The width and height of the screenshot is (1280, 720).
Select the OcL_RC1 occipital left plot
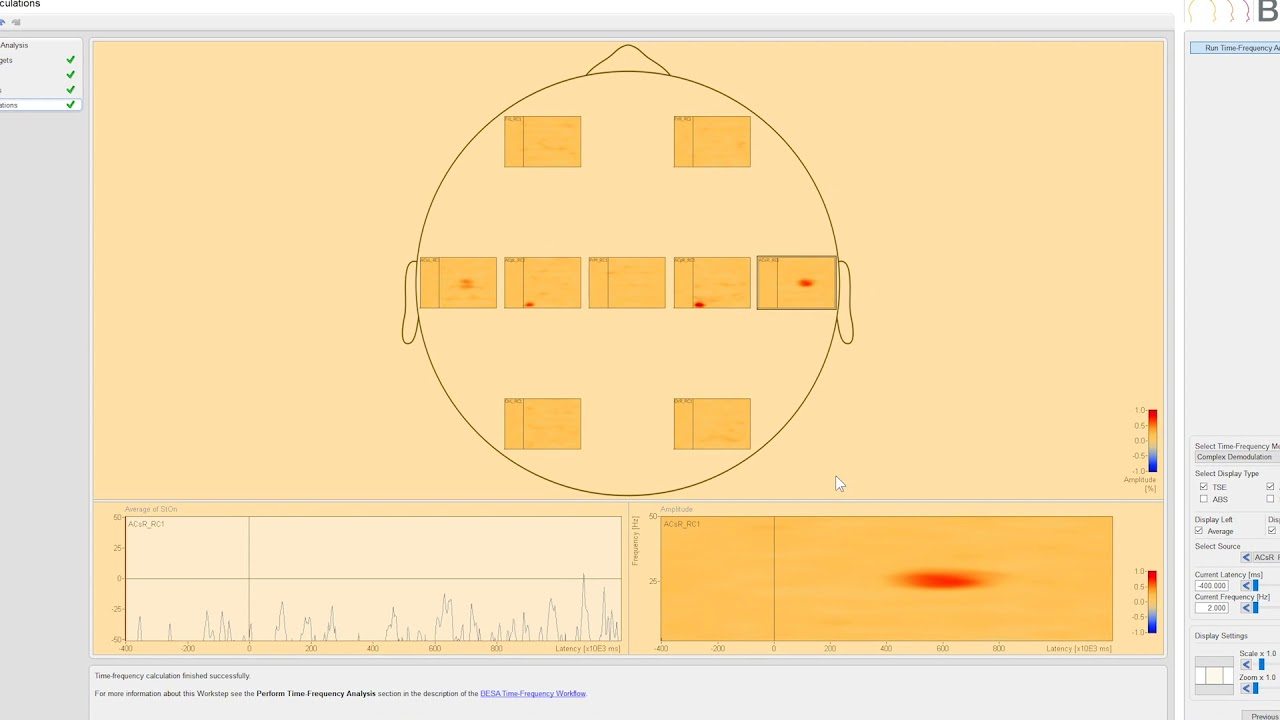[x=542, y=424]
